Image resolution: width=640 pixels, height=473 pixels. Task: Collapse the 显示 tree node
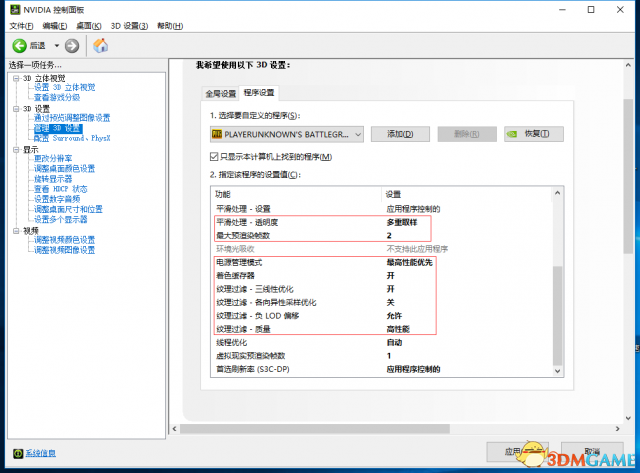(x=14, y=149)
